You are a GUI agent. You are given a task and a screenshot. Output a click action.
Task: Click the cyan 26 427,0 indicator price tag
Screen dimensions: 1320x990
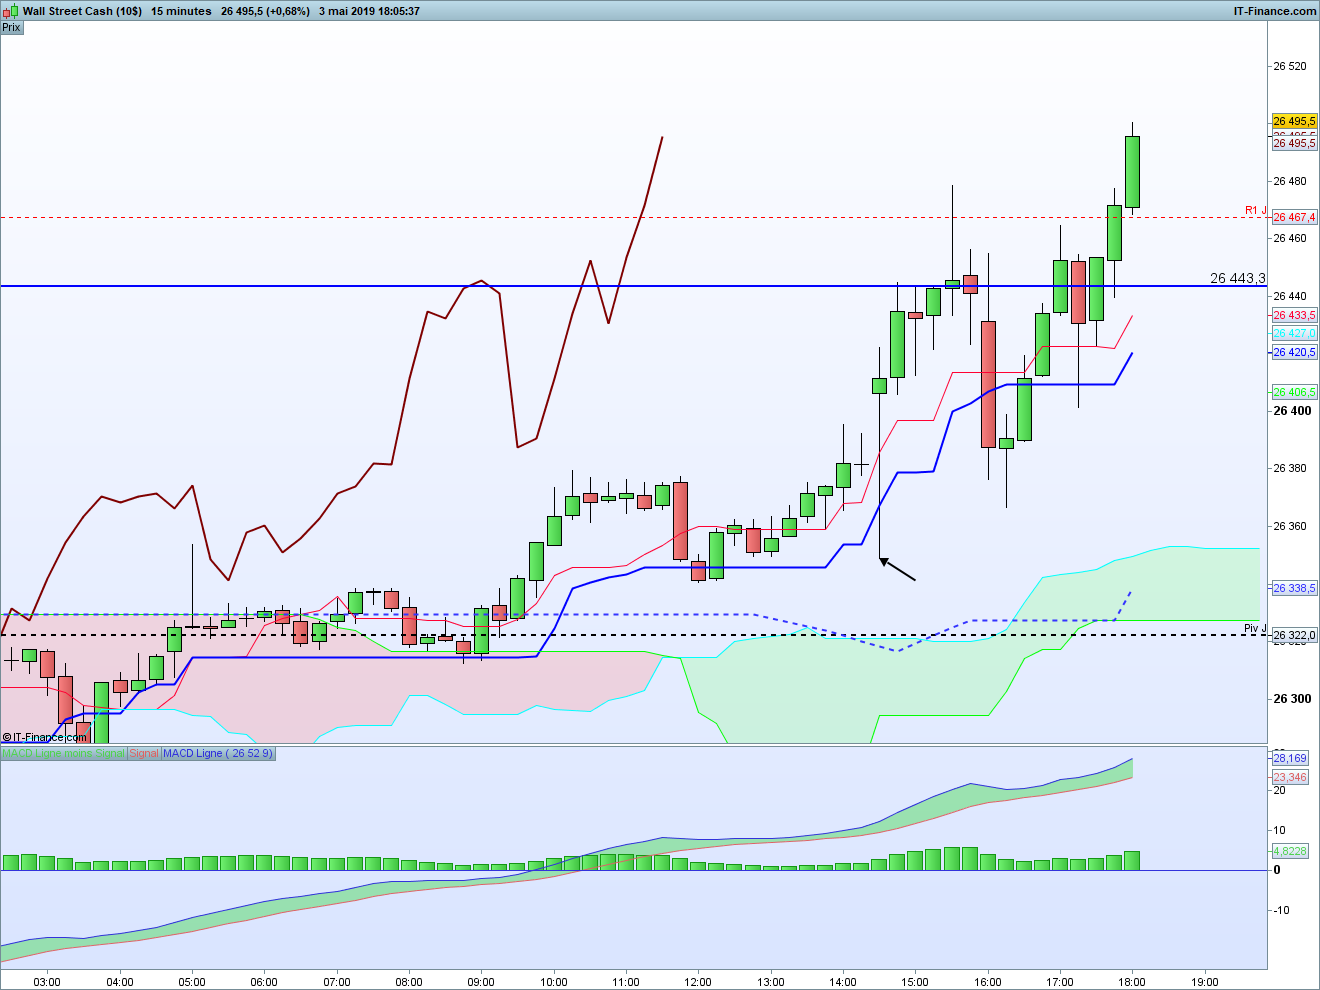tap(1294, 333)
